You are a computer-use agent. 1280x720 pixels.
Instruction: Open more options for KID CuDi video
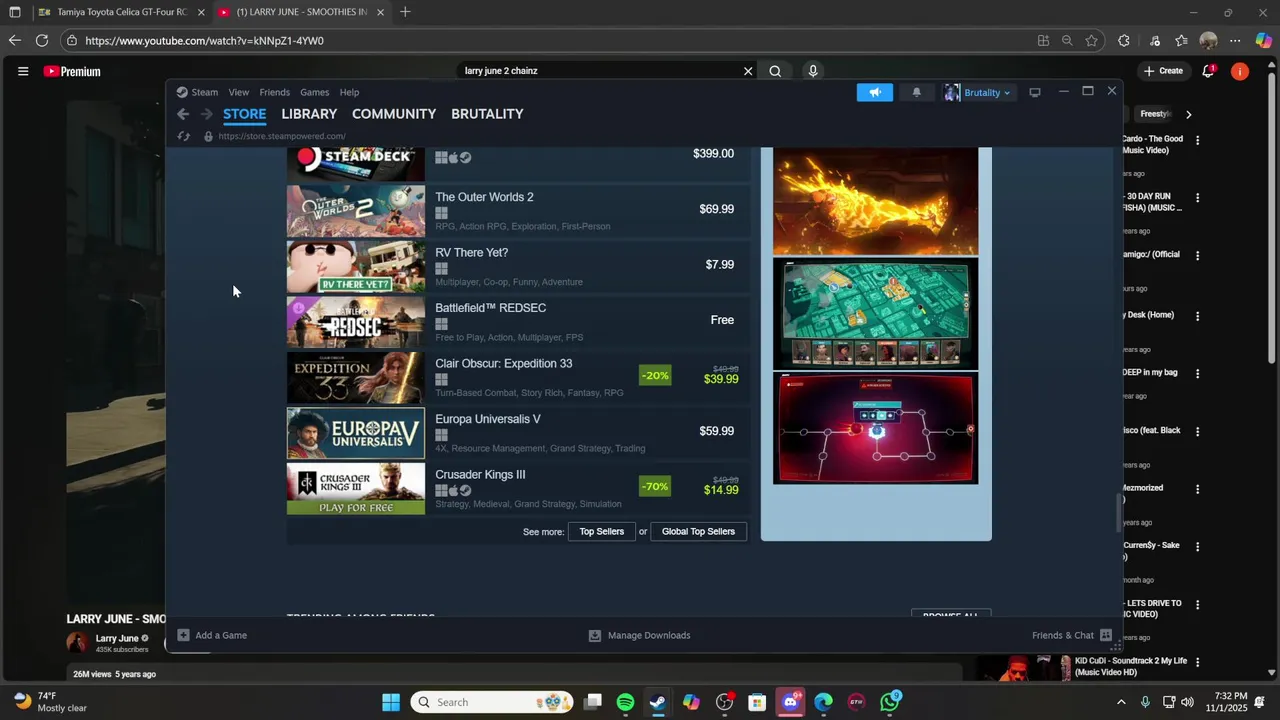[x=1197, y=662]
